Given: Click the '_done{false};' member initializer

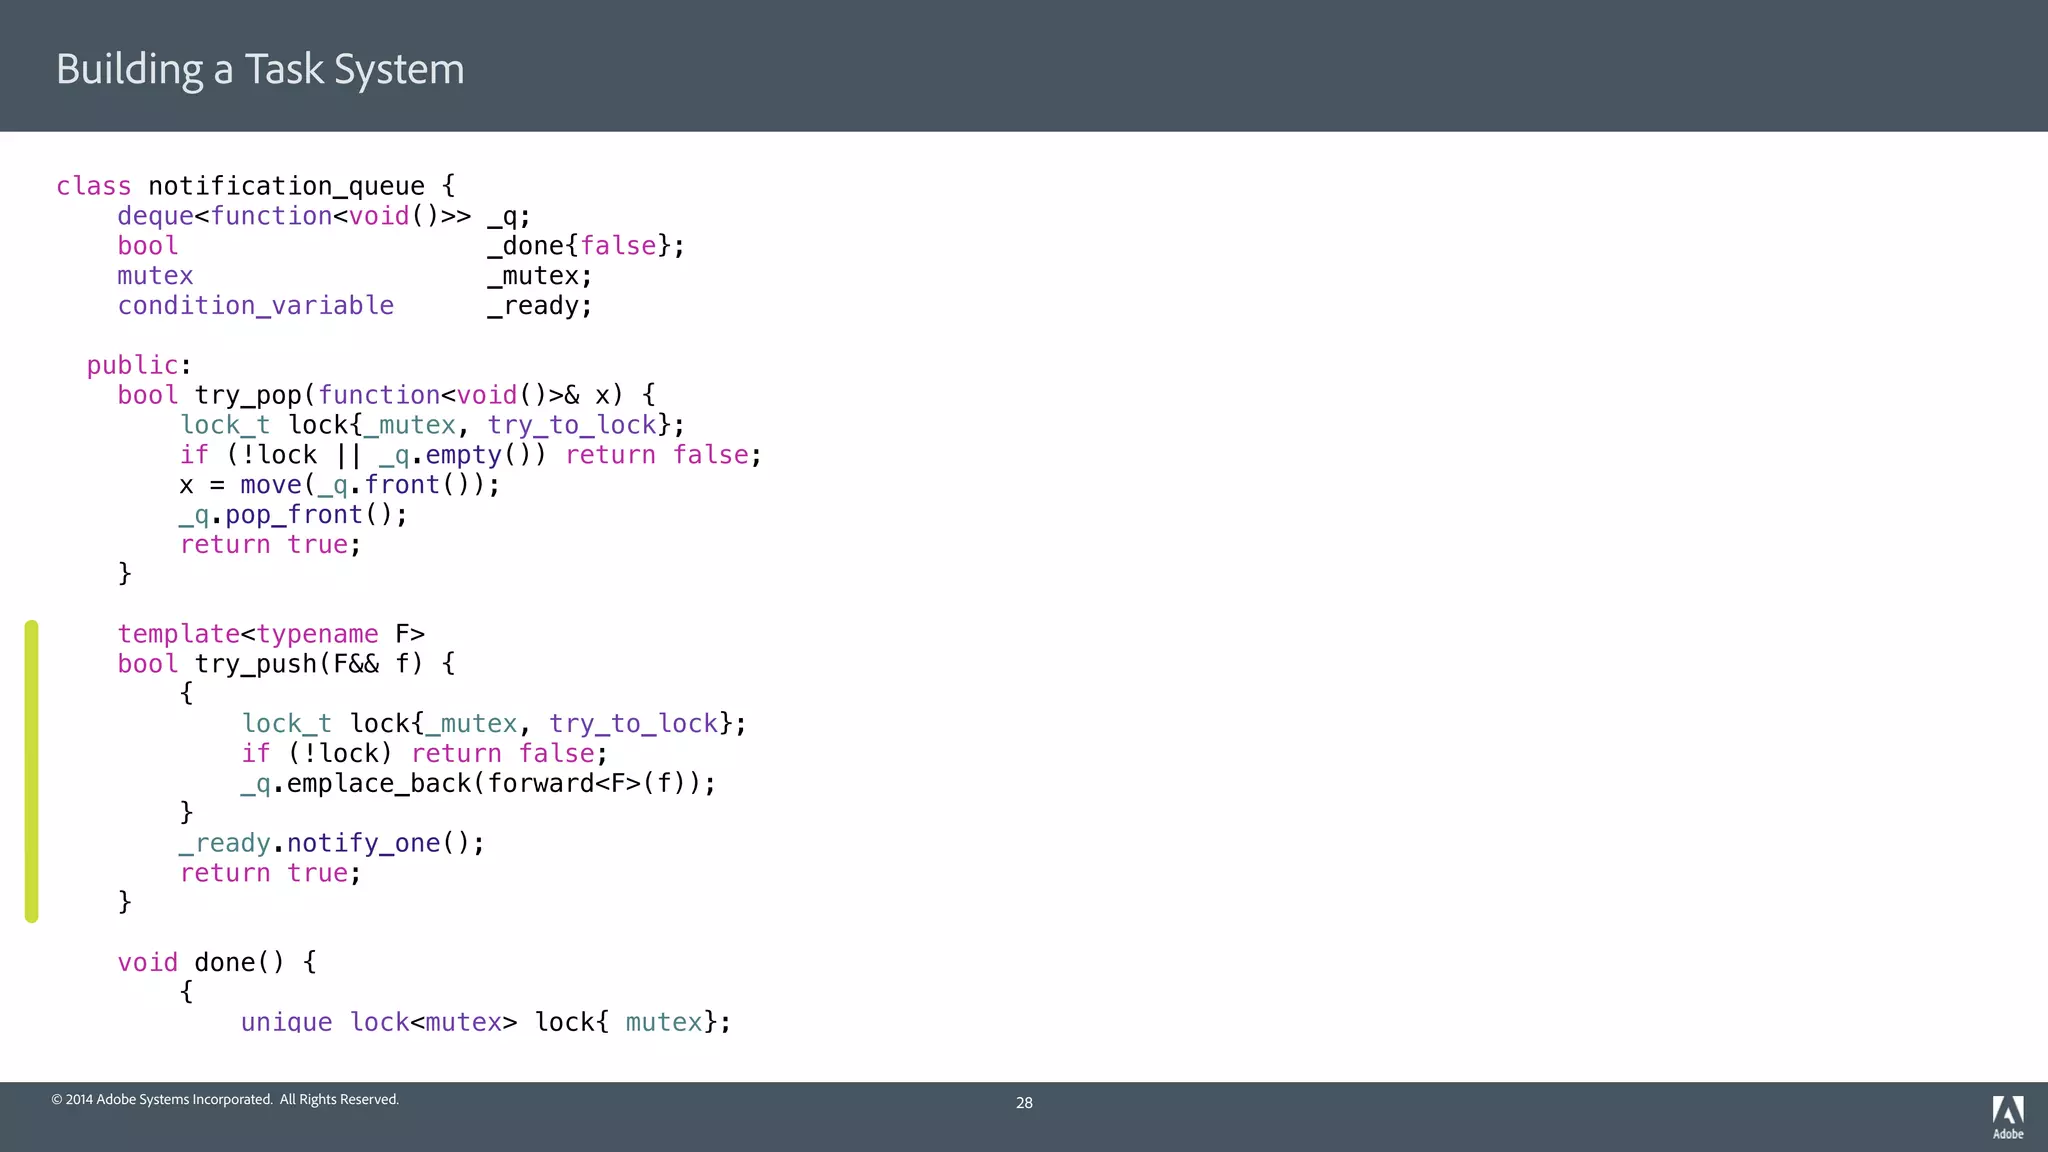Looking at the screenshot, I should pos(586,246).
